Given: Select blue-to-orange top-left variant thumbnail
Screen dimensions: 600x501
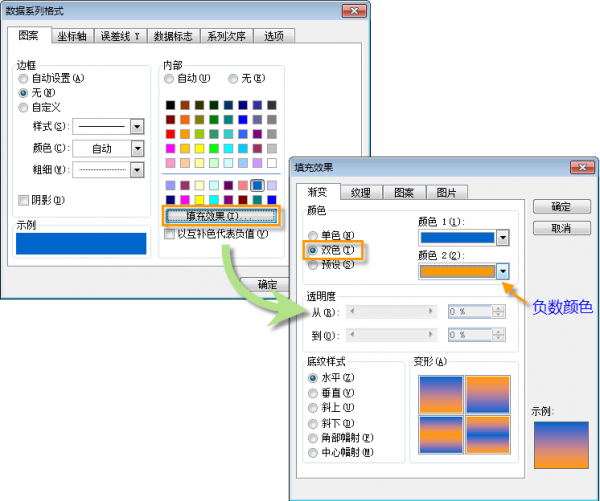Looking at the screenshot, I should pos(441,395).
